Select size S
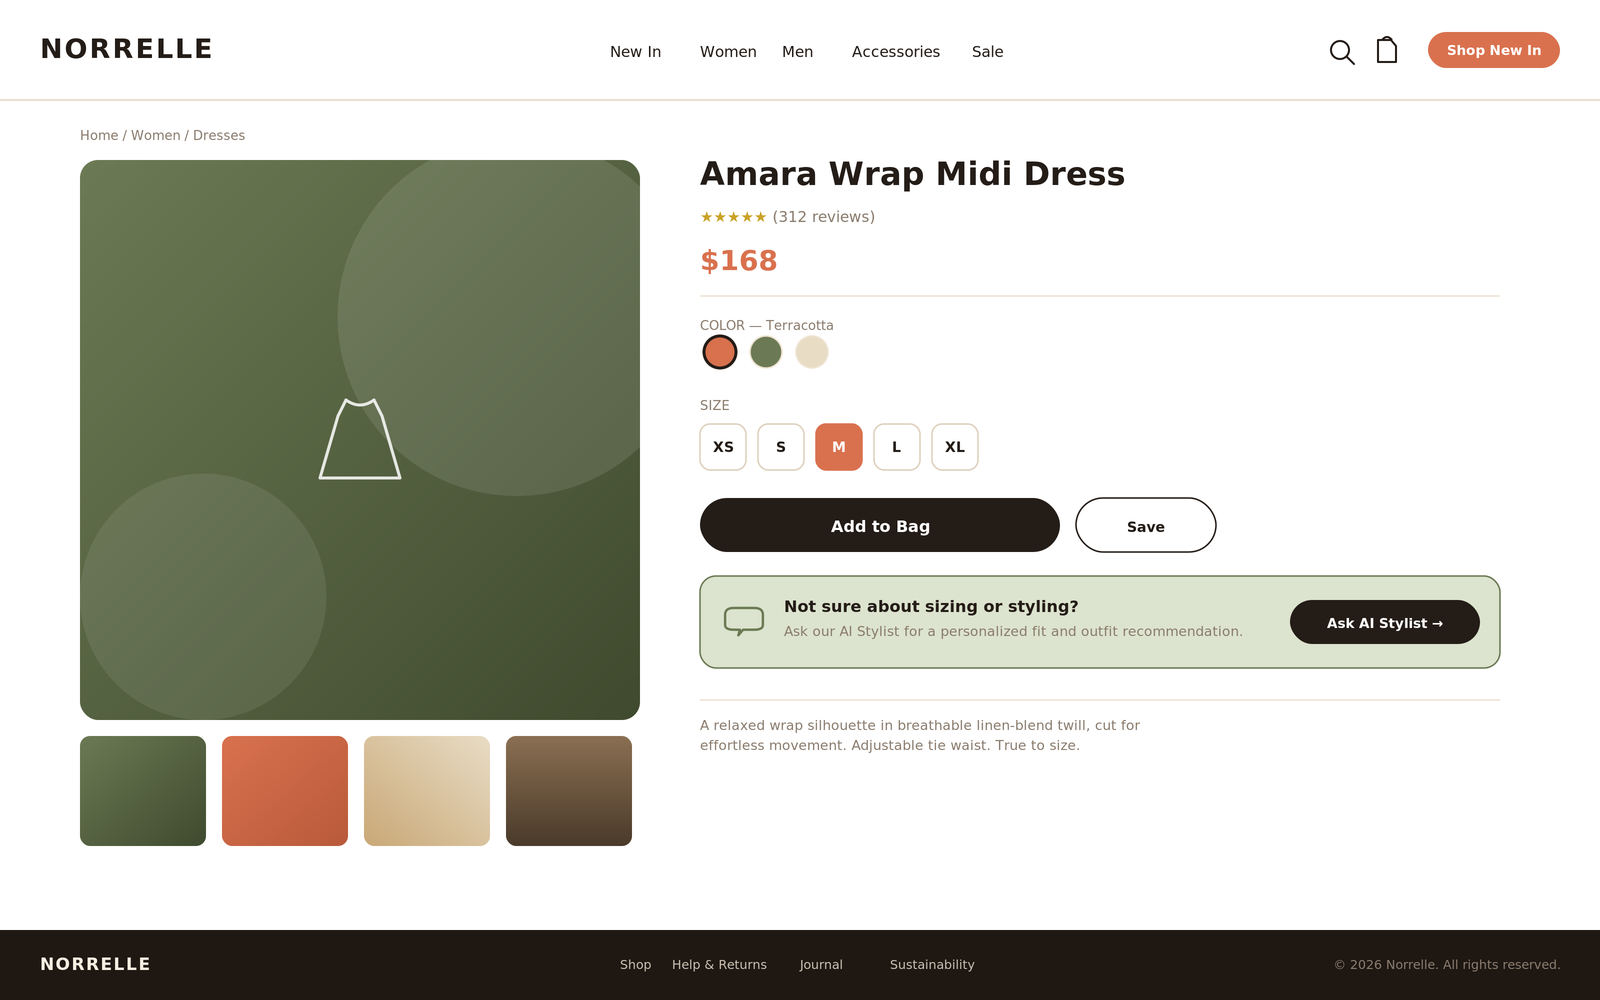 tap(781, 447)
